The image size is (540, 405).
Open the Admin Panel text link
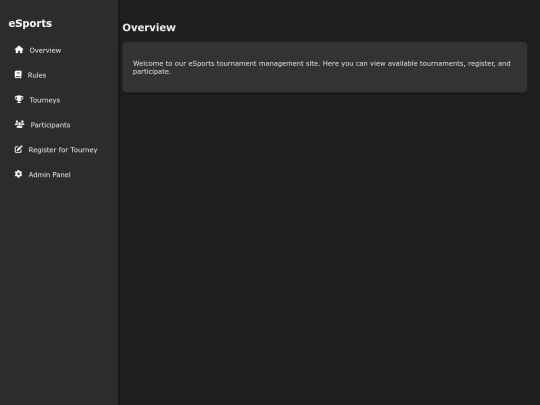coord(49,175)
